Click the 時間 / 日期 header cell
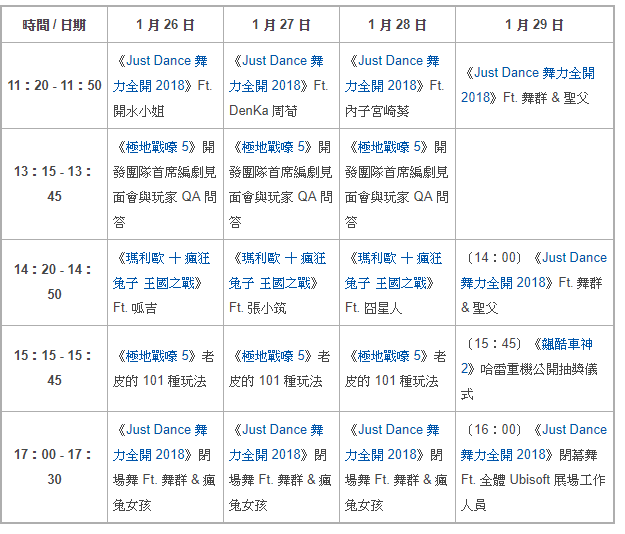Screen dimensions: 625x534 pyautogui.click(x=55, y=25)
